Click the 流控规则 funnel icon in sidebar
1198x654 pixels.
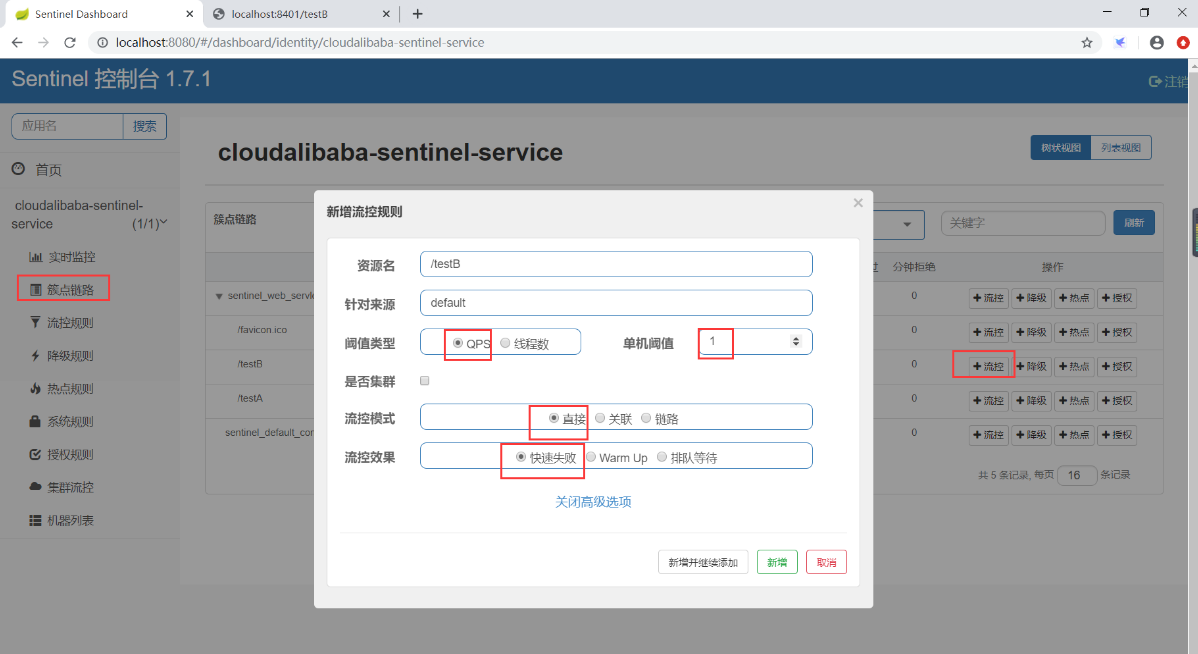click(x=36, y=323)
